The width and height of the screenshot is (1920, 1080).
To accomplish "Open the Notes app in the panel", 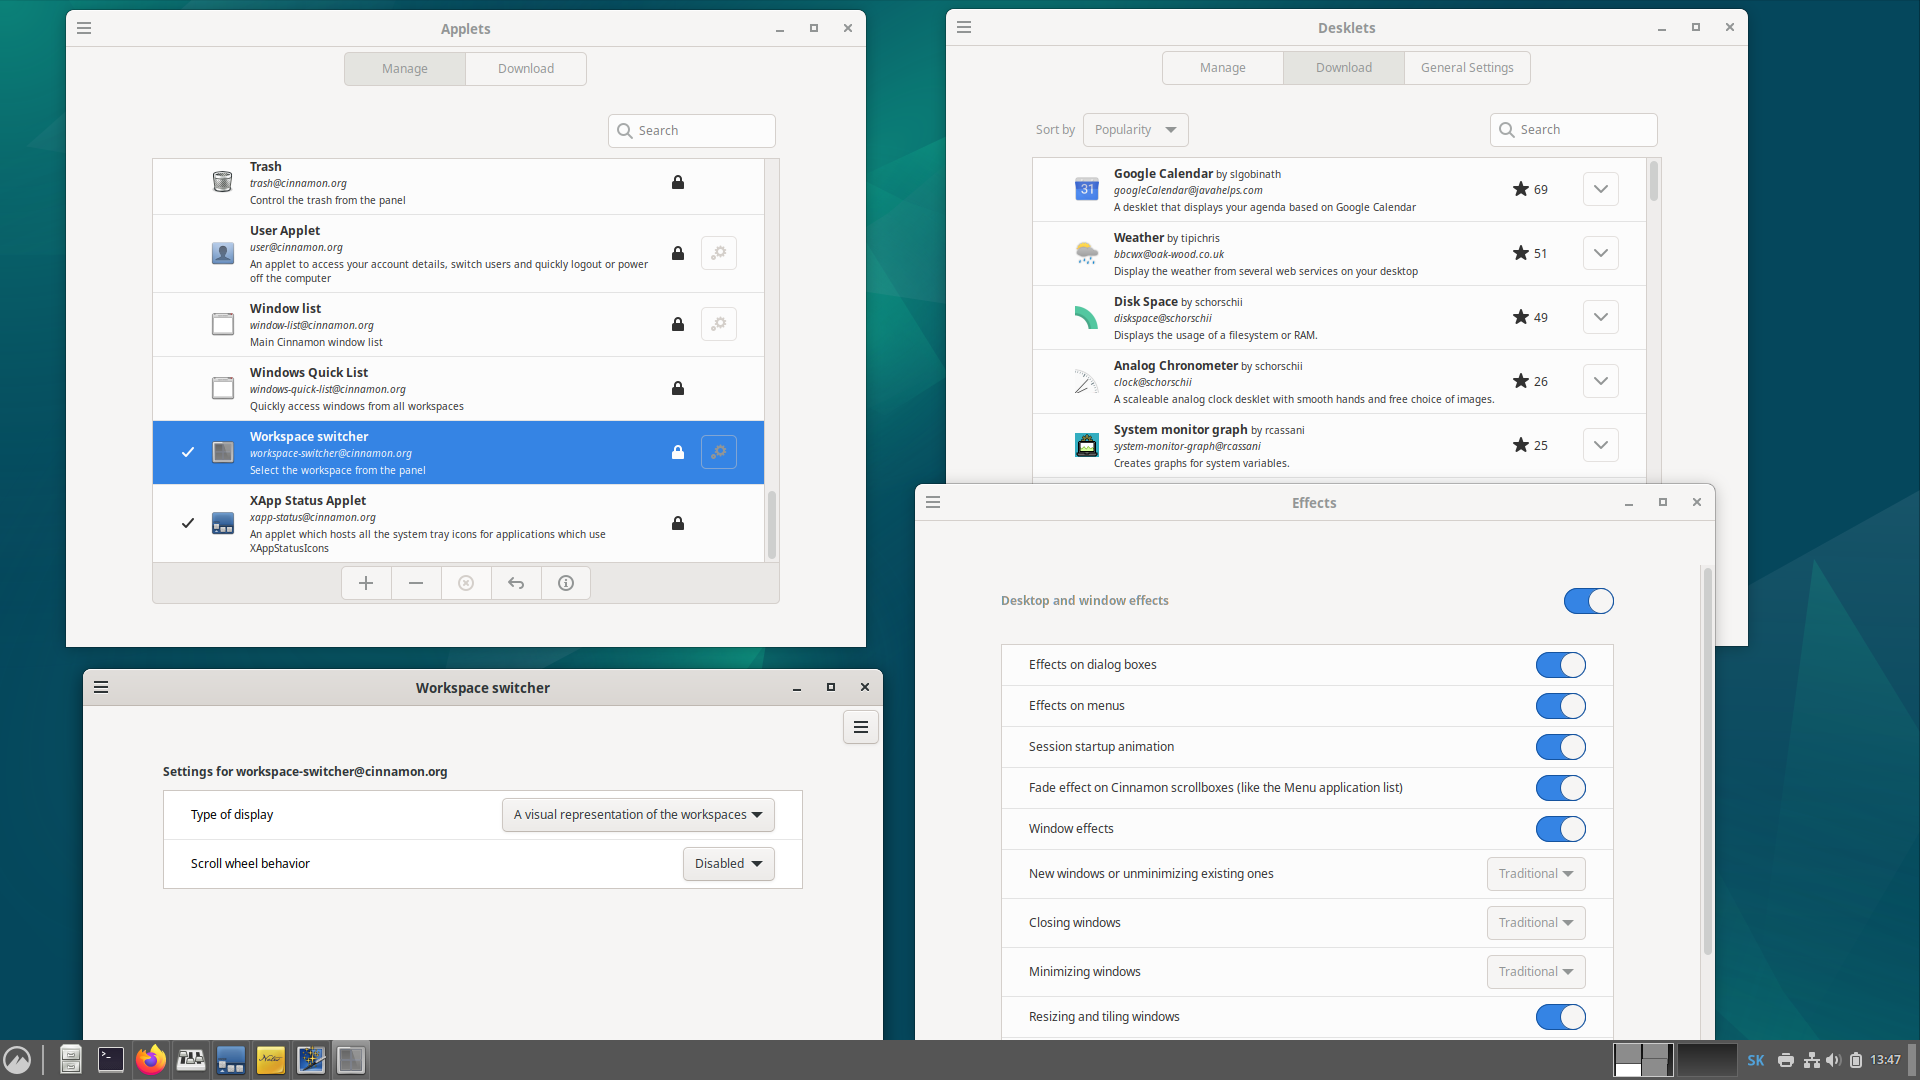I will 271,1060.
